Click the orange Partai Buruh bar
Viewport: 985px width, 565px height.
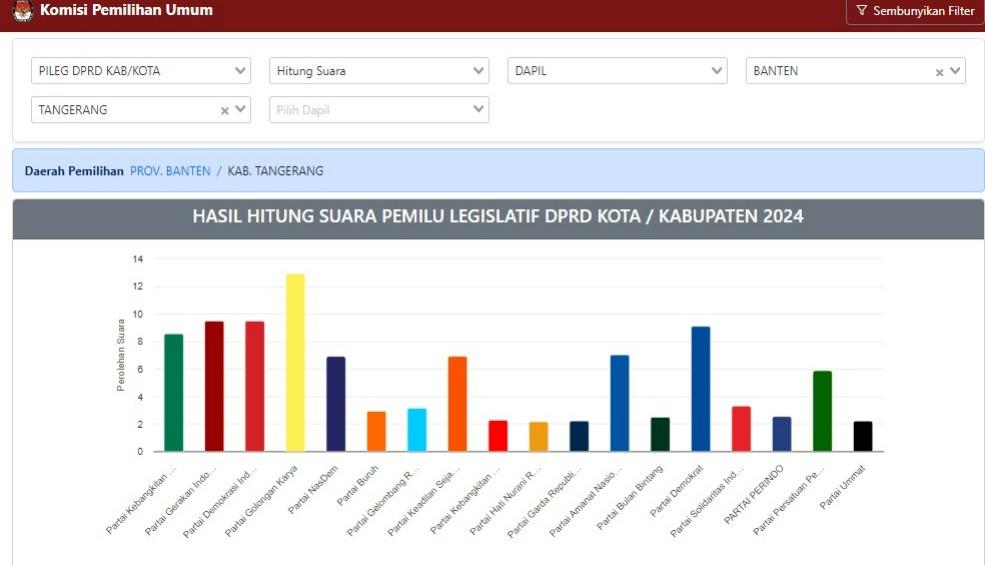(376, 431)
